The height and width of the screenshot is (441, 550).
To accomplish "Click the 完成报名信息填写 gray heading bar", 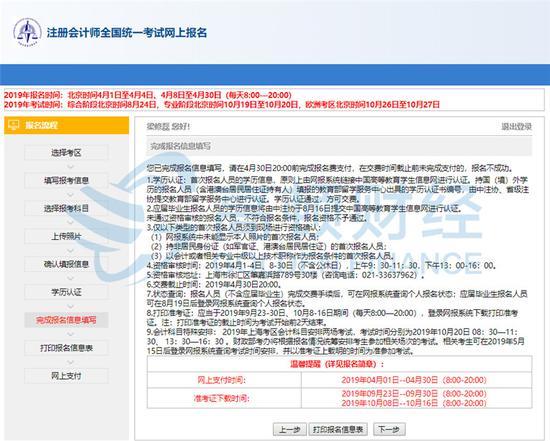I will pos(339,146).
